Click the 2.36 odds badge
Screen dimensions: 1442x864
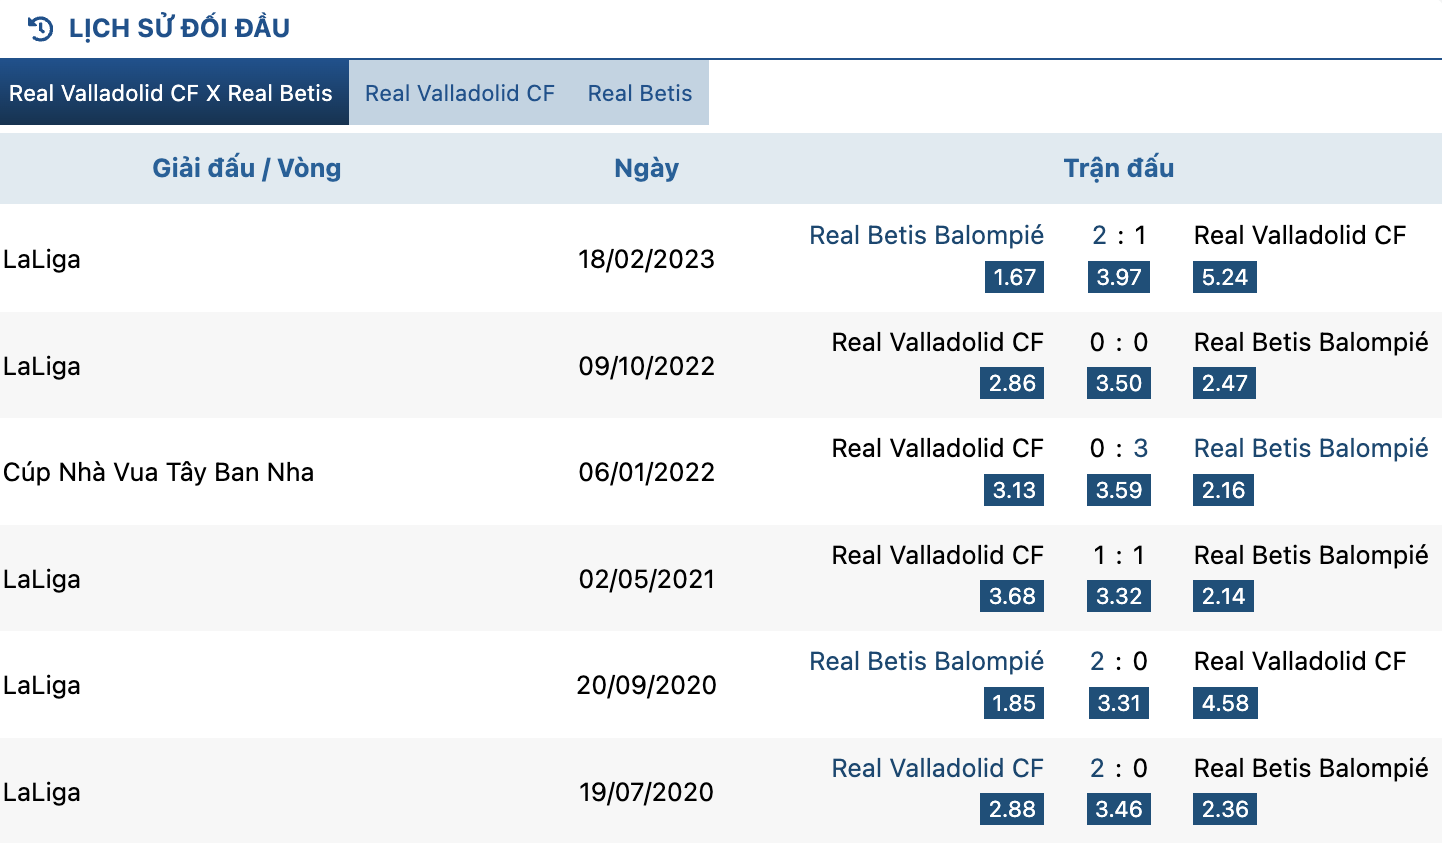click(x=1225, y=809)
